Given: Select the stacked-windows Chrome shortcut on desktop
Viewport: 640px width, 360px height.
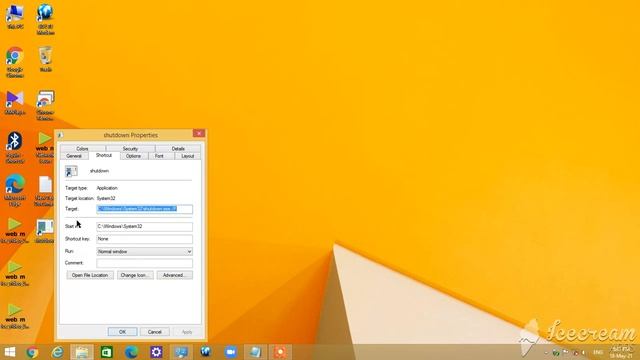Looking at the screenshot, I should (45, 105).
